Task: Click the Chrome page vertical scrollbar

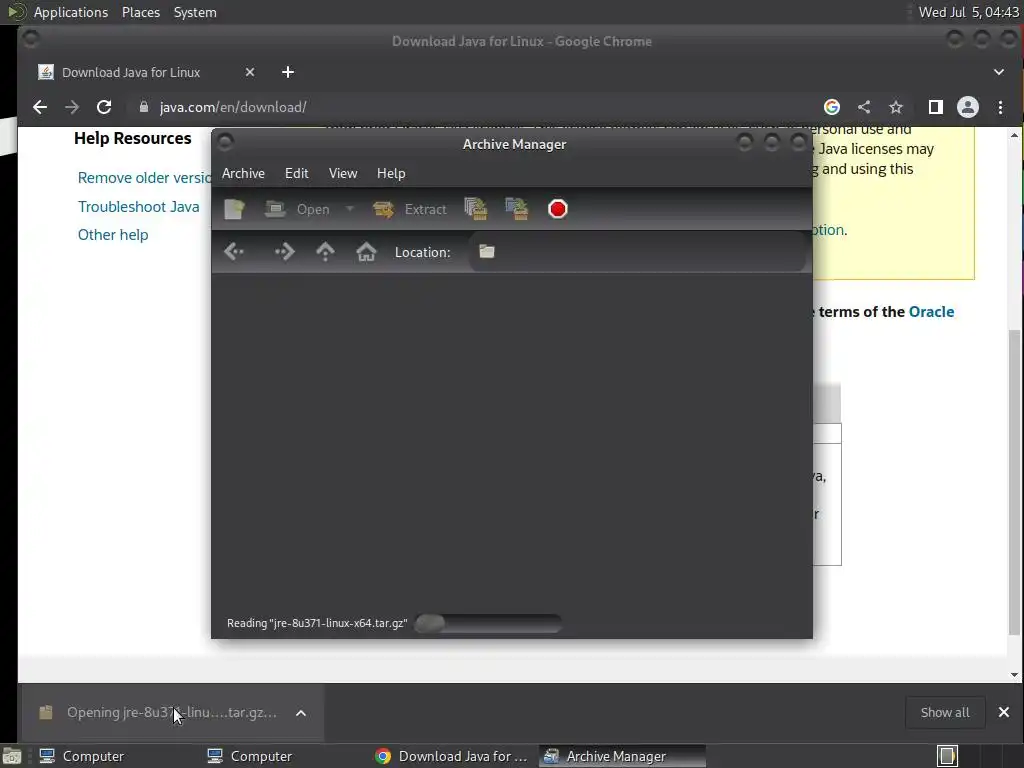Action: point(1014,483)
